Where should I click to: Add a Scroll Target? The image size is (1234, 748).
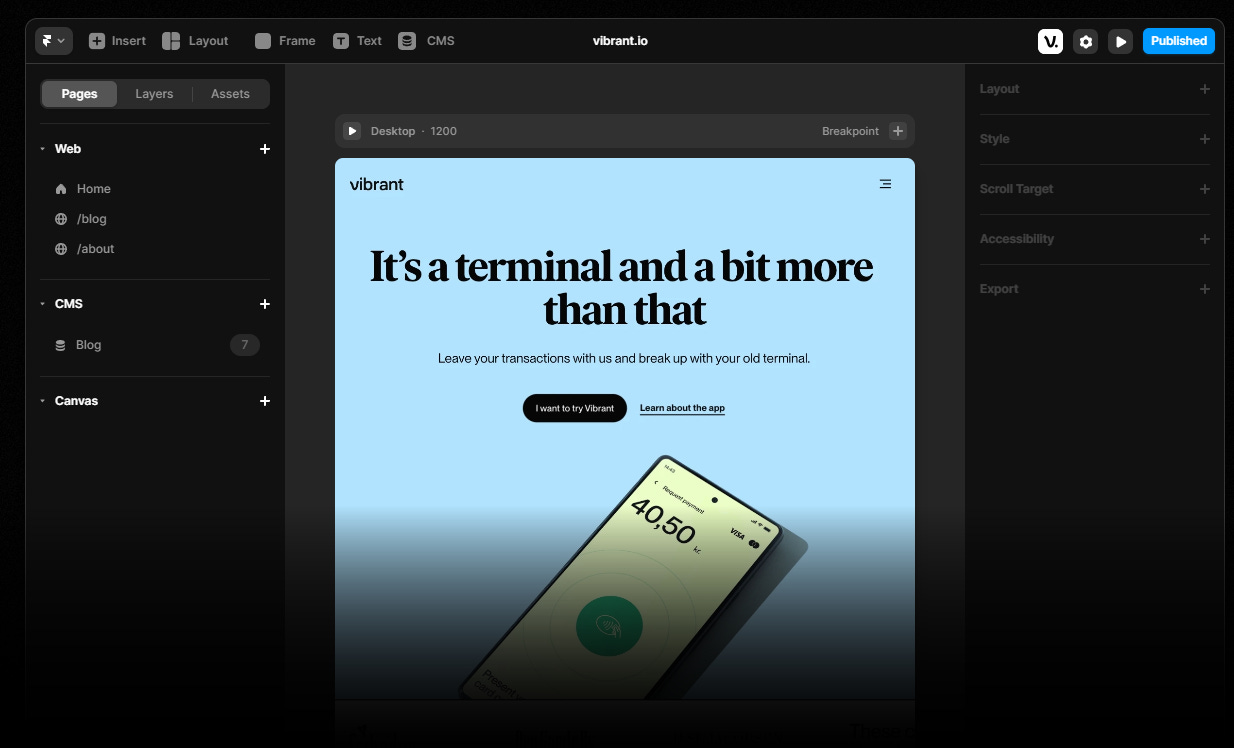click(1205, 189)
